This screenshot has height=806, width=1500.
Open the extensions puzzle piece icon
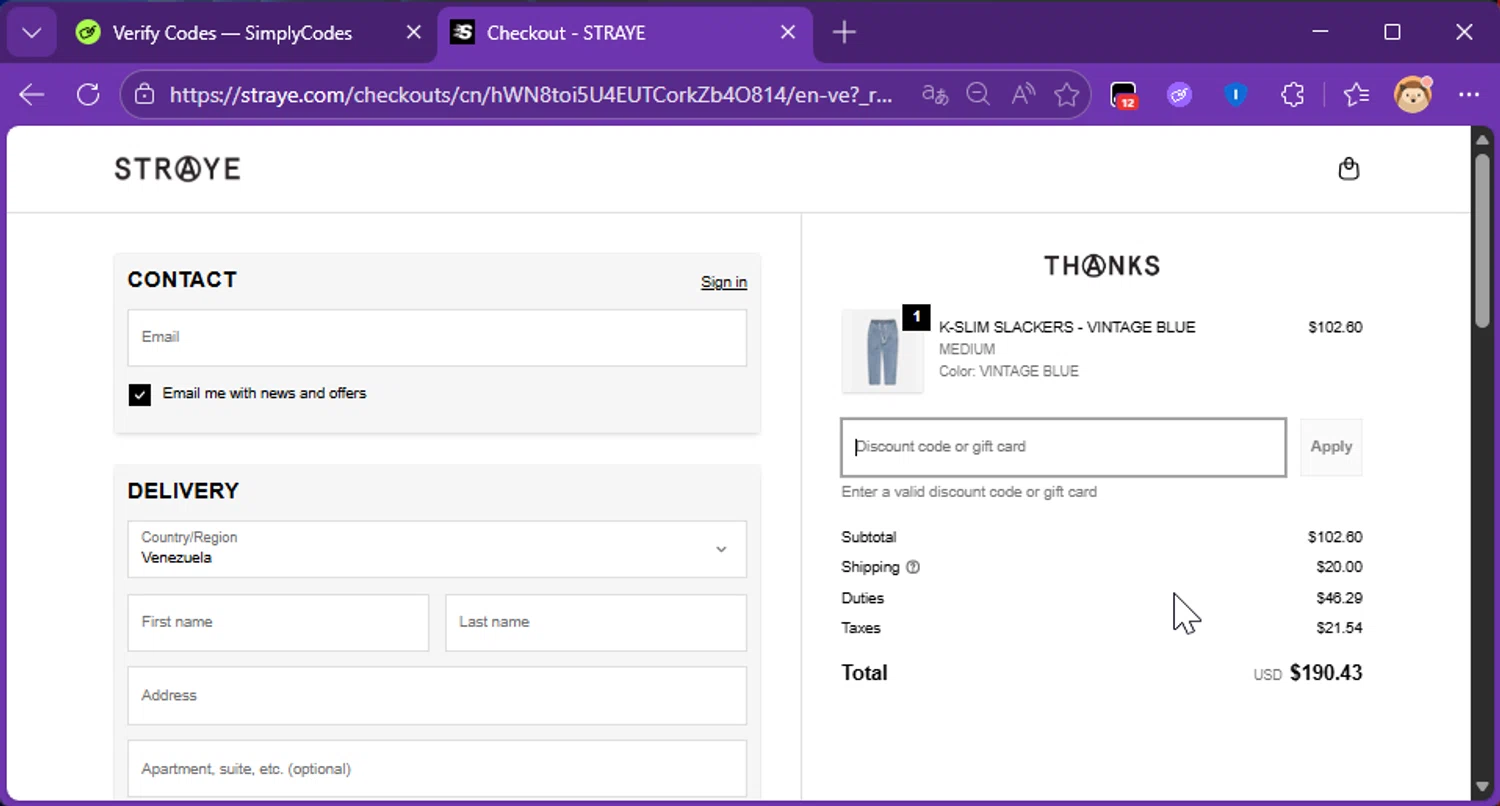pos(1293,95)
